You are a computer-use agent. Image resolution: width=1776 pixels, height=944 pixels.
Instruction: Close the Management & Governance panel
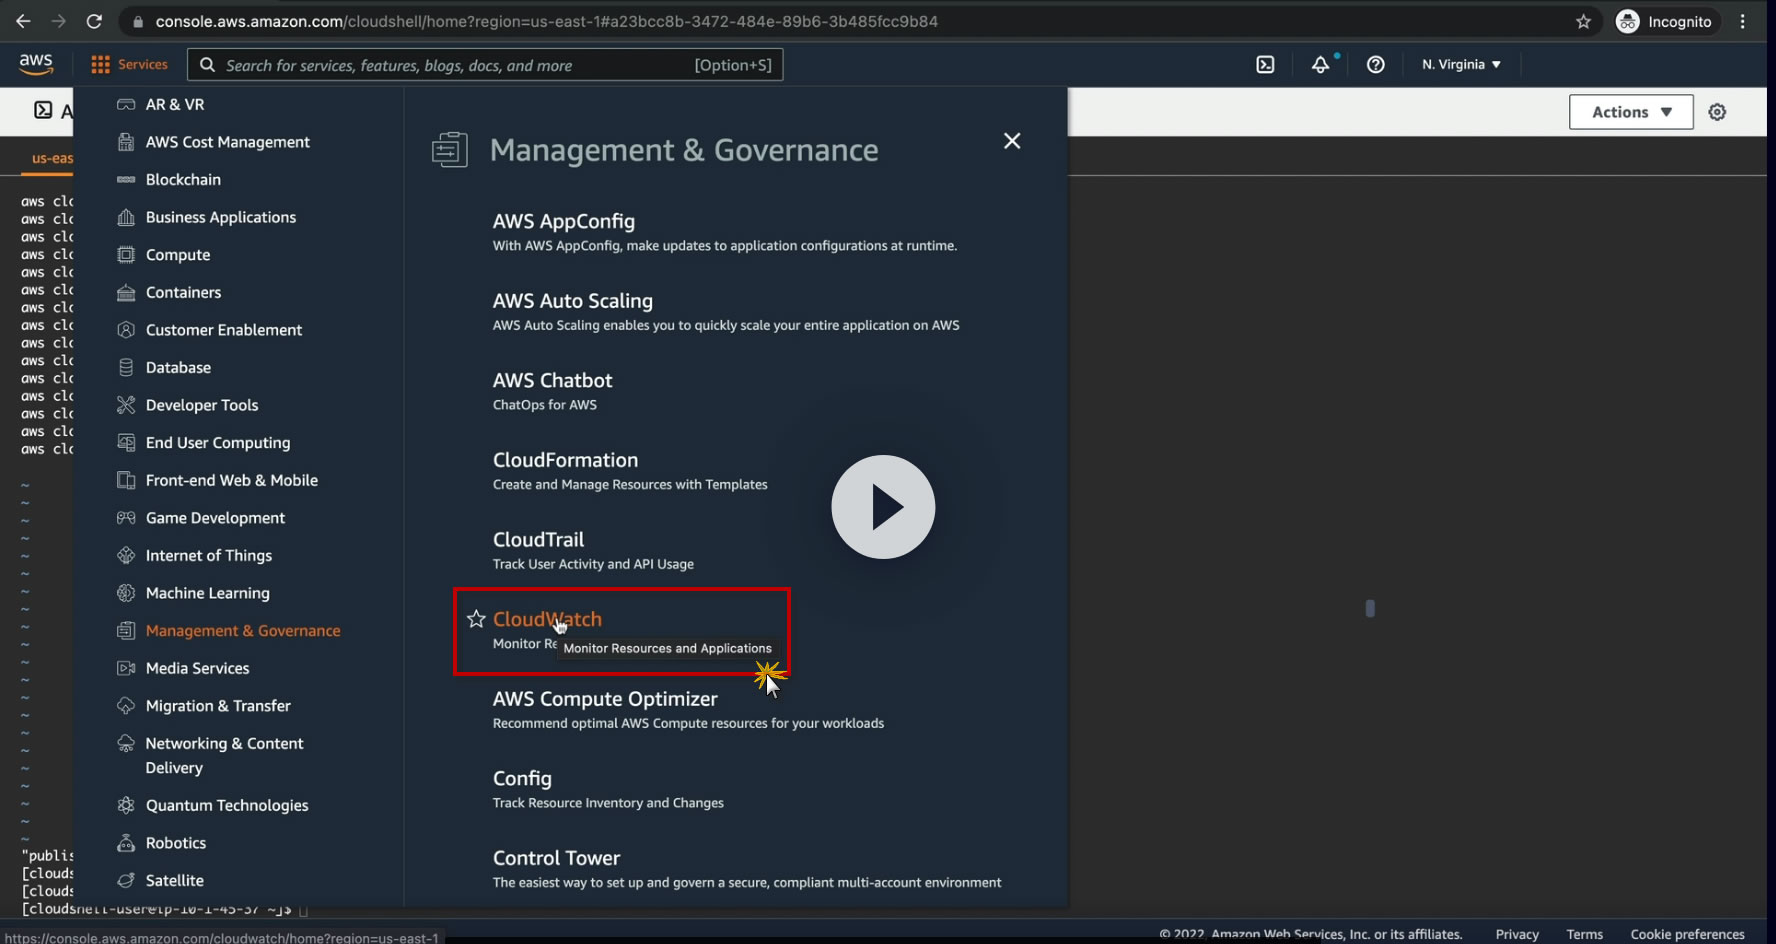[1012, 141]
